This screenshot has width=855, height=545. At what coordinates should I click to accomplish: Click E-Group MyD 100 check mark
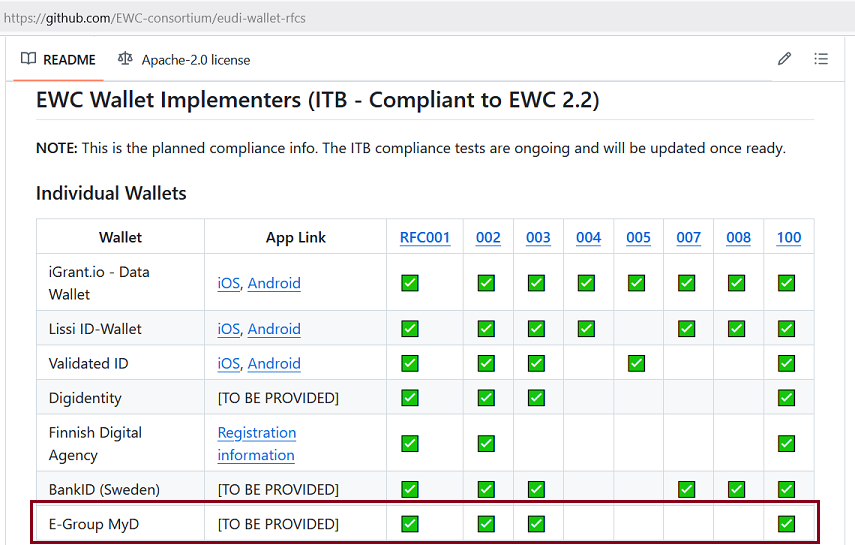coord(786,524)
